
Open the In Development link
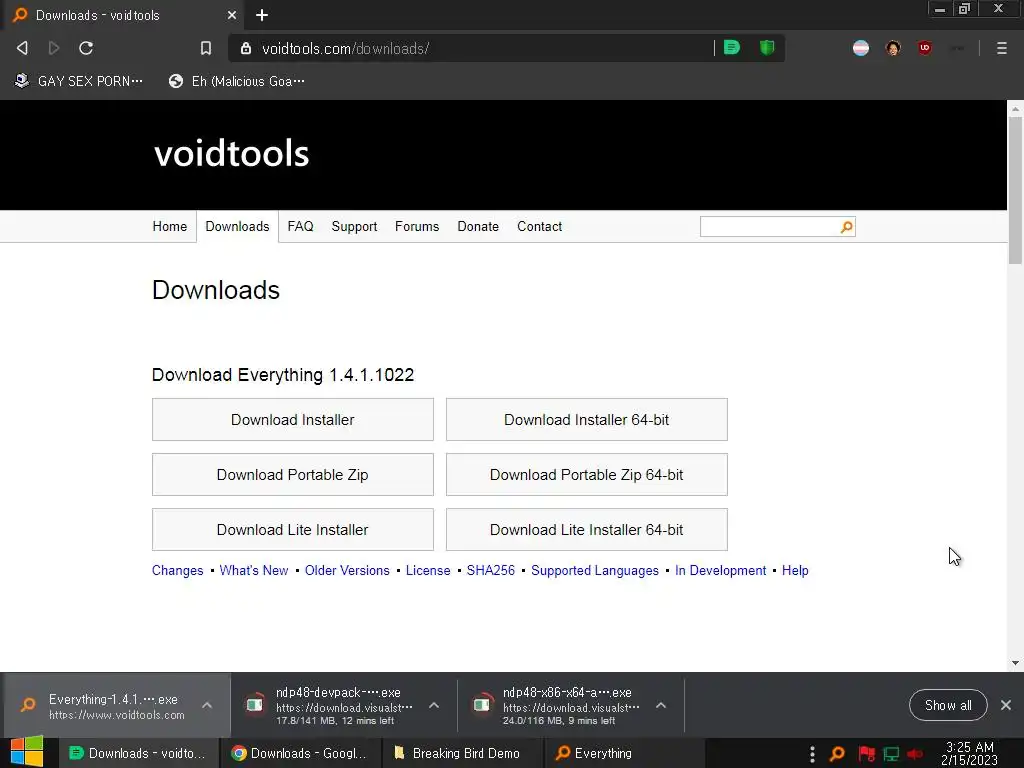click(720, 570)
